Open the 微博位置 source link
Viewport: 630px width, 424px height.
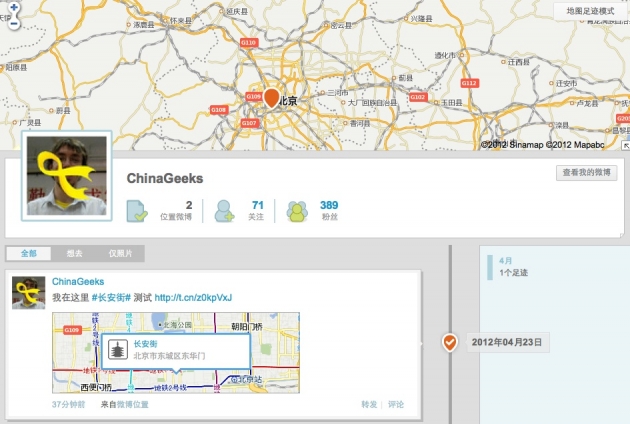point(132,404)
